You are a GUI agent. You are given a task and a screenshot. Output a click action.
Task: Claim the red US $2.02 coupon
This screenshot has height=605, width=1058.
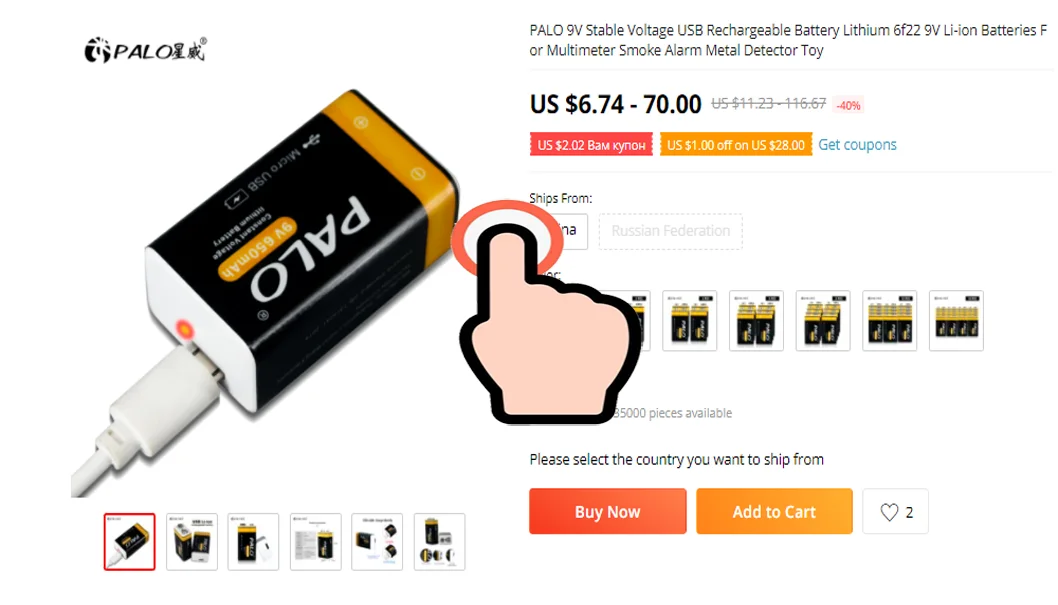click(591, 145)
